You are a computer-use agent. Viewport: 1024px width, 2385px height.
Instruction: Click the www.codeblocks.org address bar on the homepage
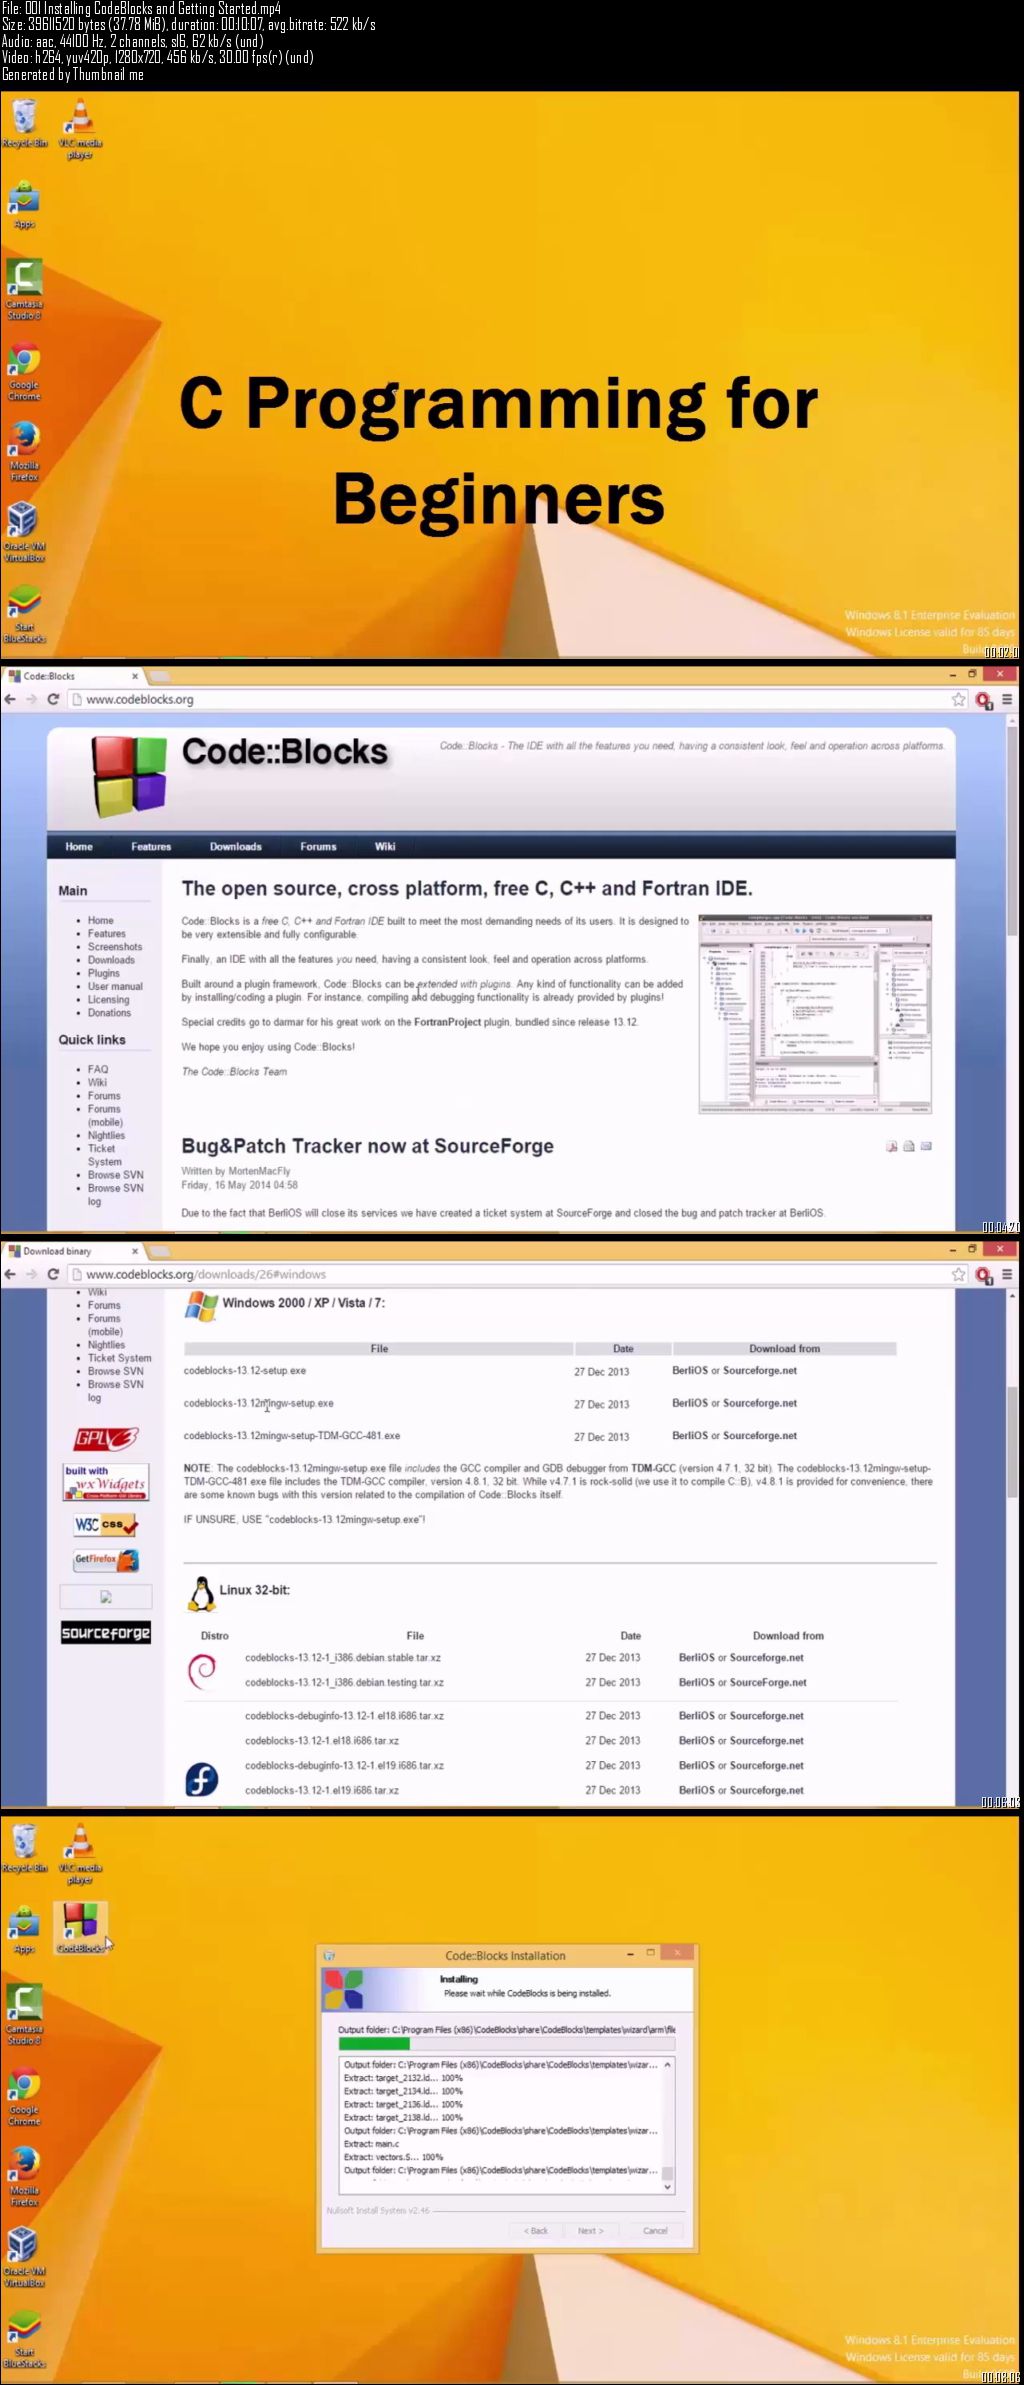pyautogui.click(x=510, y=700)
